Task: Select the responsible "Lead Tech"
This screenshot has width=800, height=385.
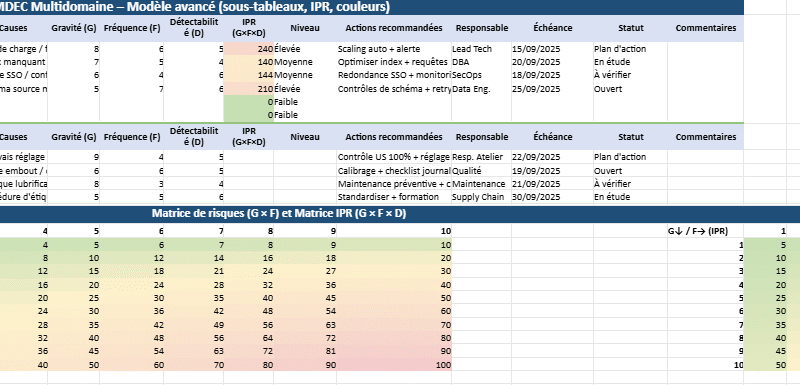Action: (481, 49)
